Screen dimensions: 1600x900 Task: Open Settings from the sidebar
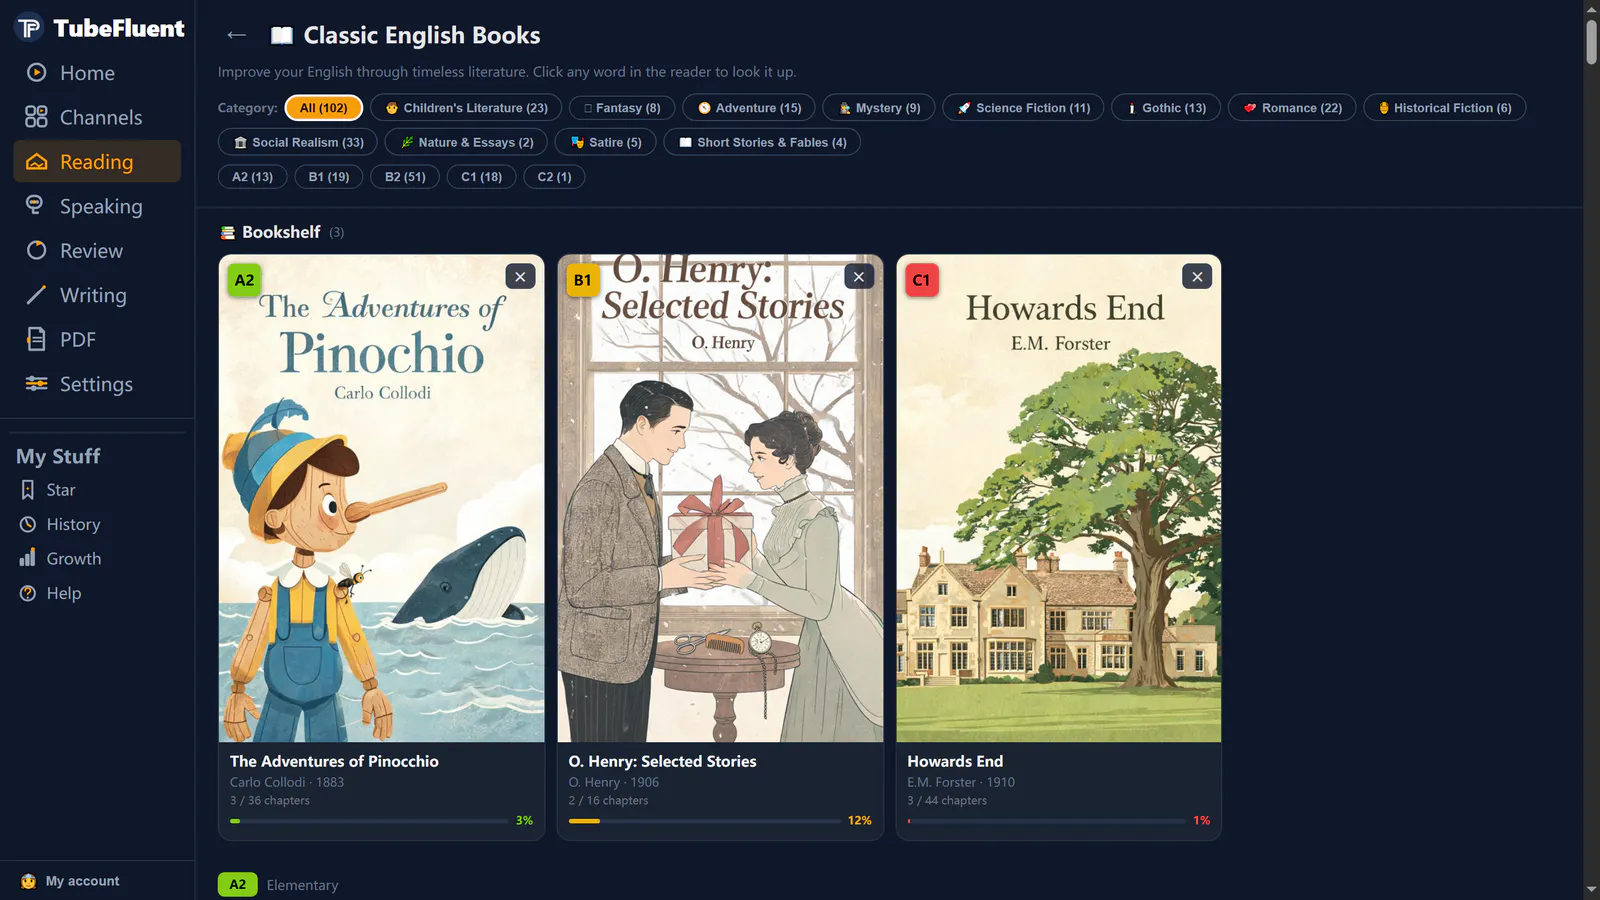tap(97, 384)
